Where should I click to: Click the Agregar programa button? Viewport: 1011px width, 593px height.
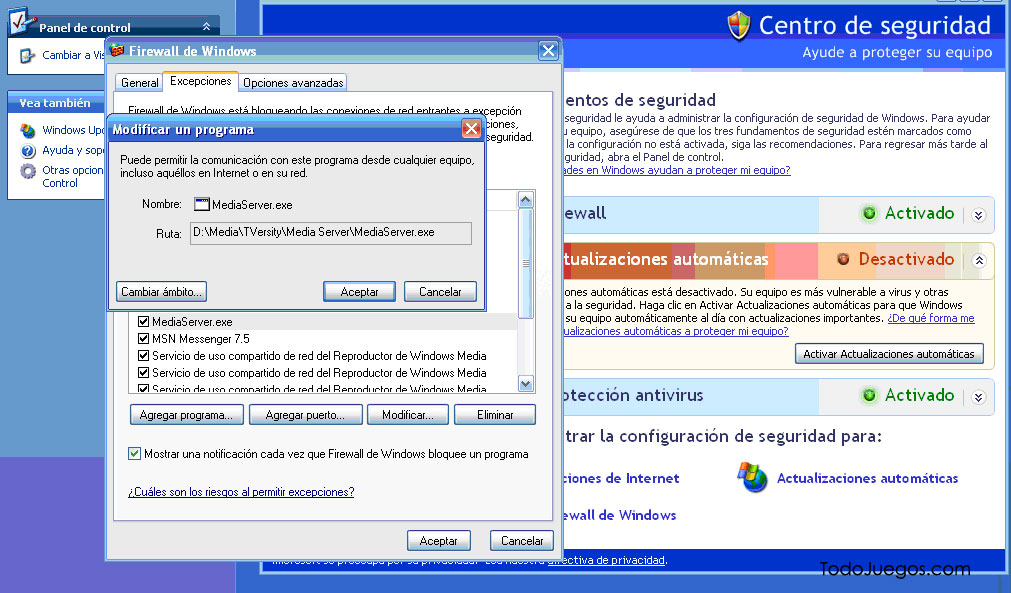186,415
